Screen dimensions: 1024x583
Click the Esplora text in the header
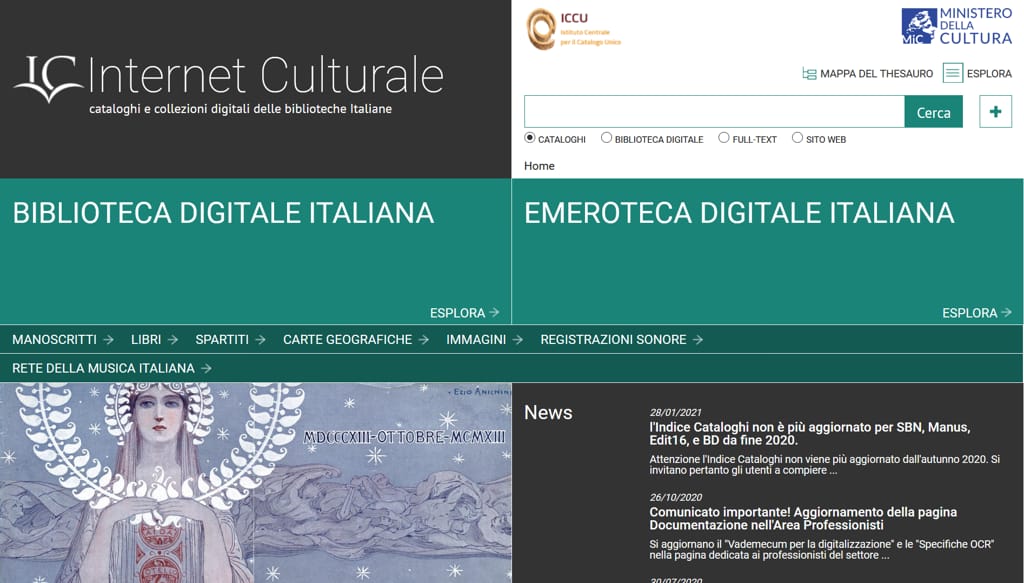pyautogui.click(x=989, y=74)
